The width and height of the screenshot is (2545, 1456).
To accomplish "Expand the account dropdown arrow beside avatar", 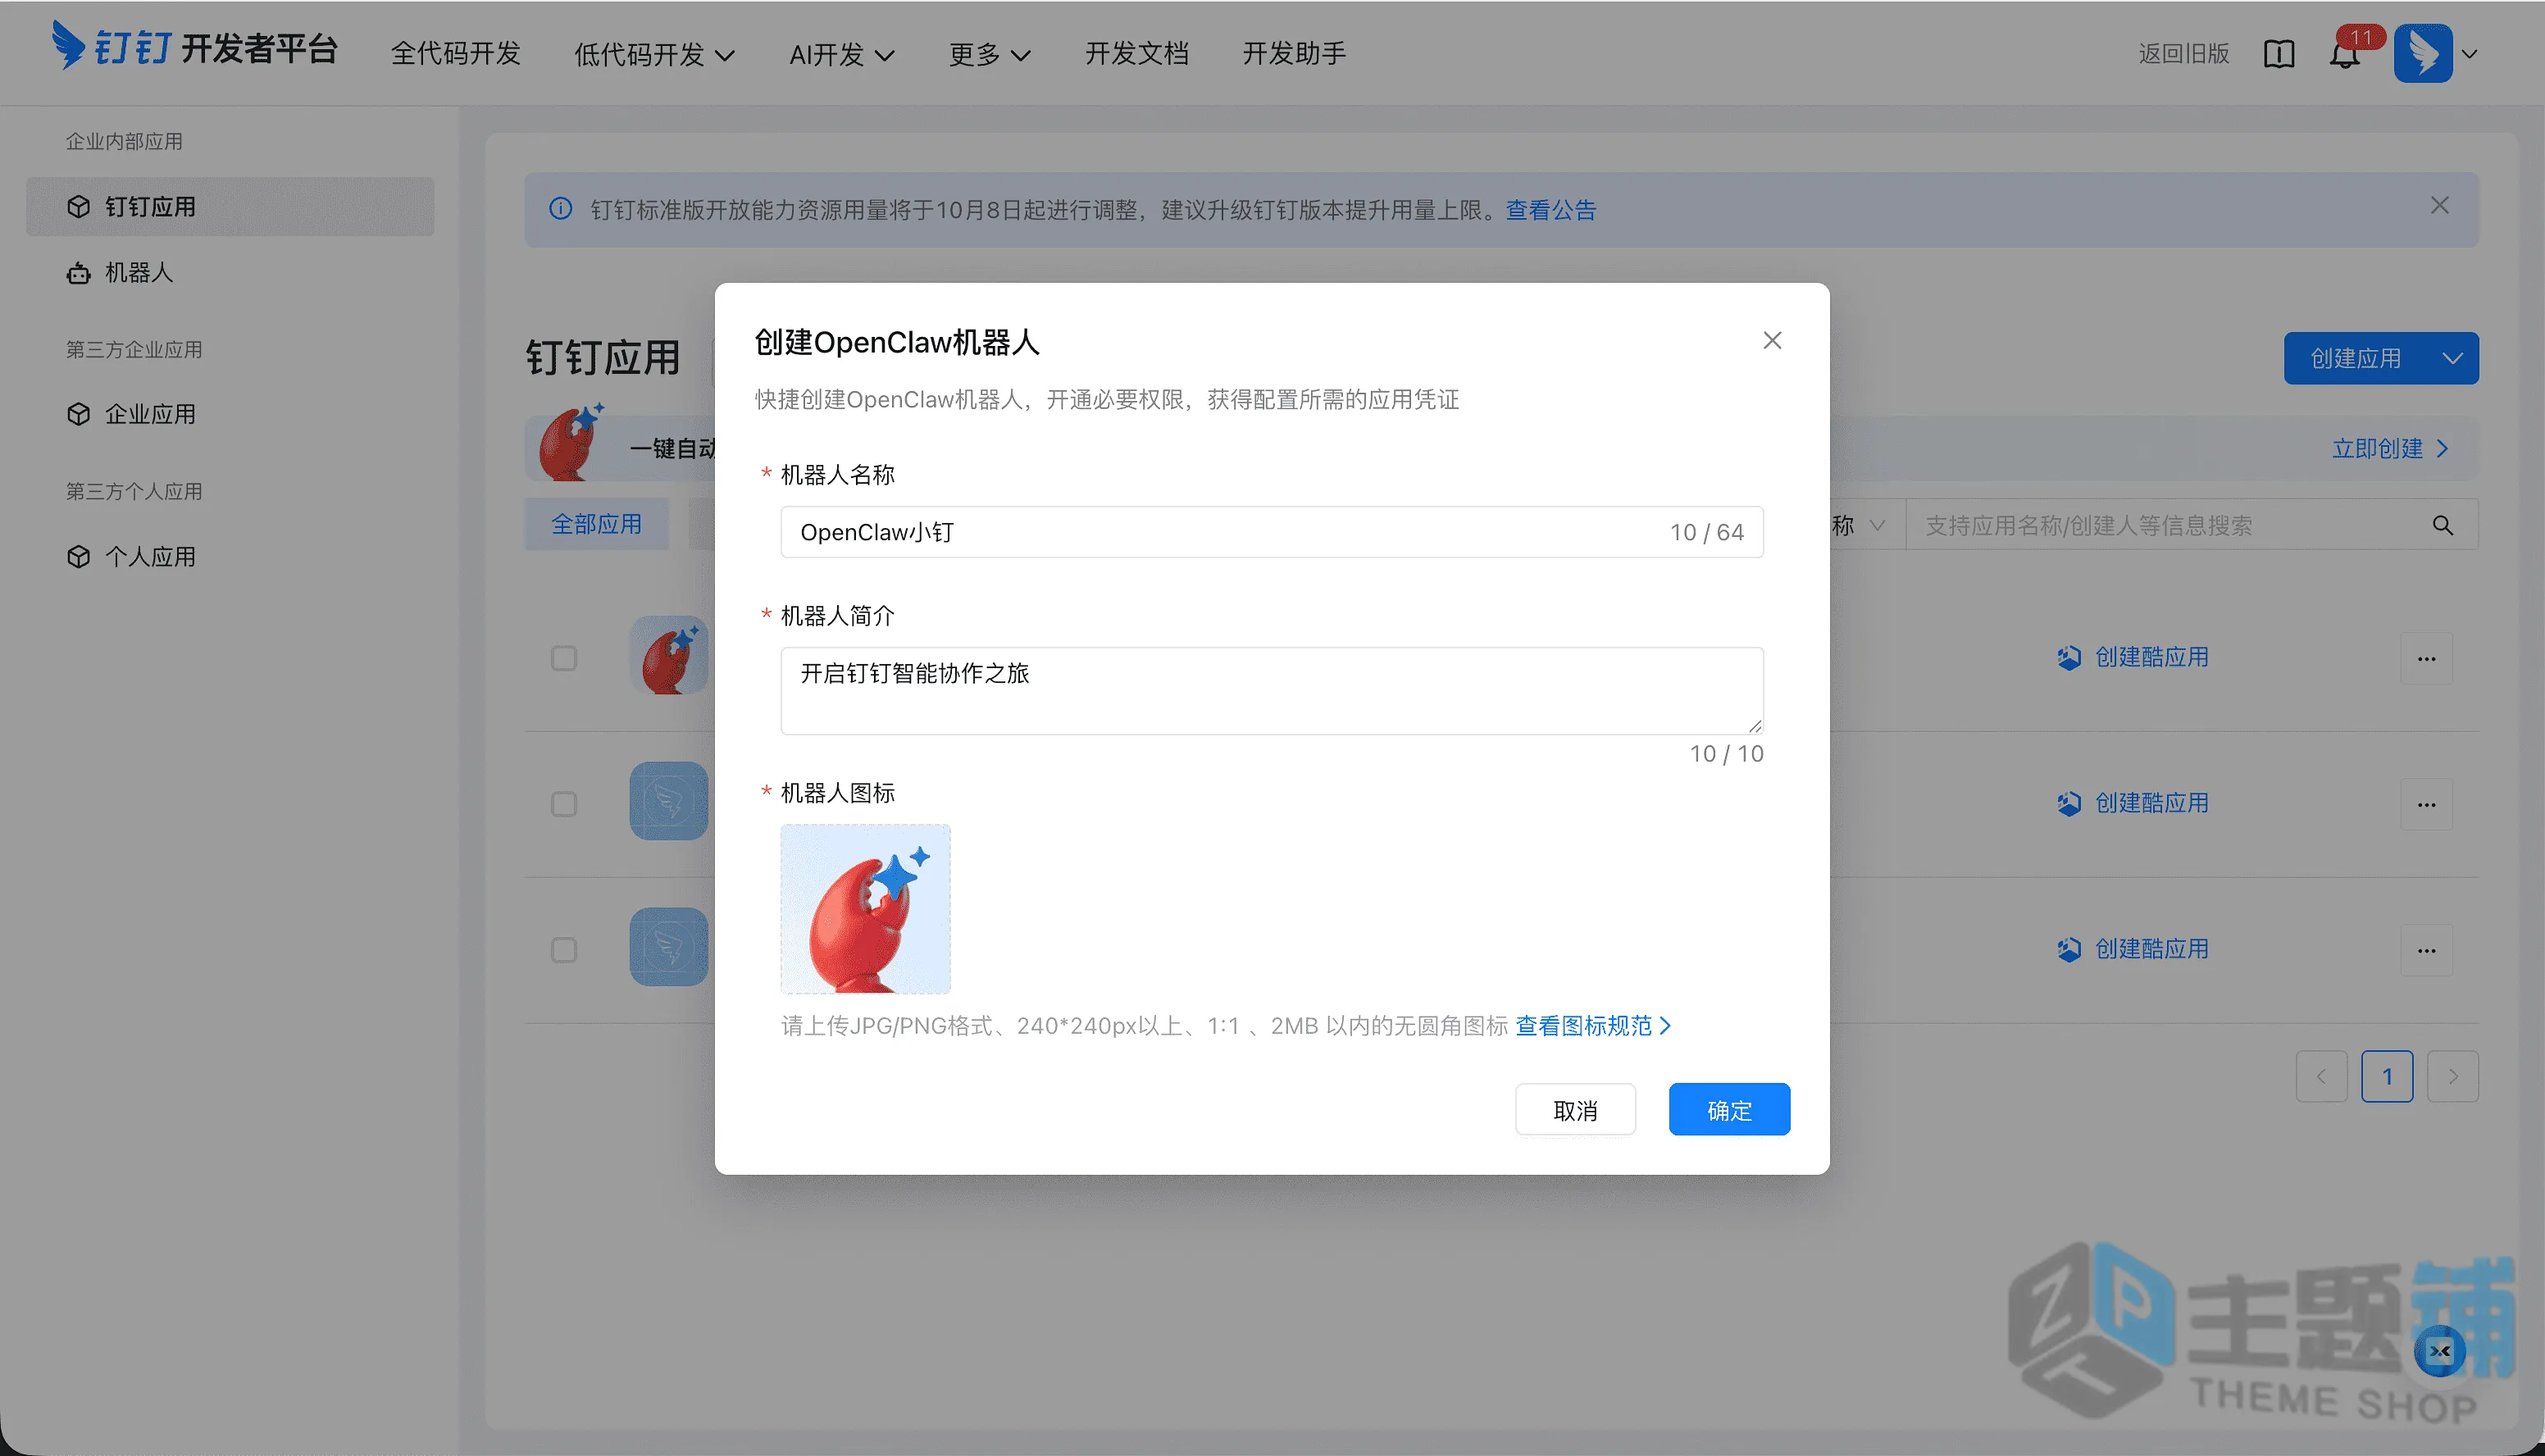I will [x=2470, y=54].
